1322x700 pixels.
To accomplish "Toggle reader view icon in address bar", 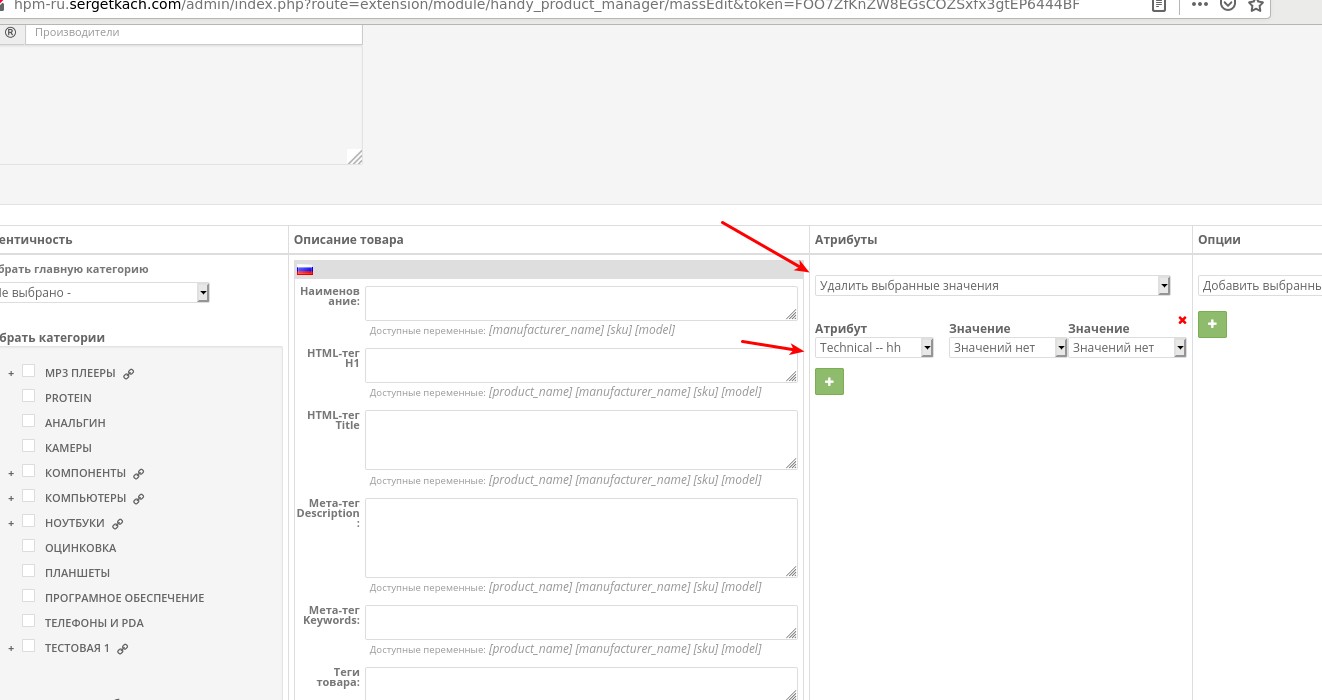I will pyautogui.click(x=1158, y=4).
